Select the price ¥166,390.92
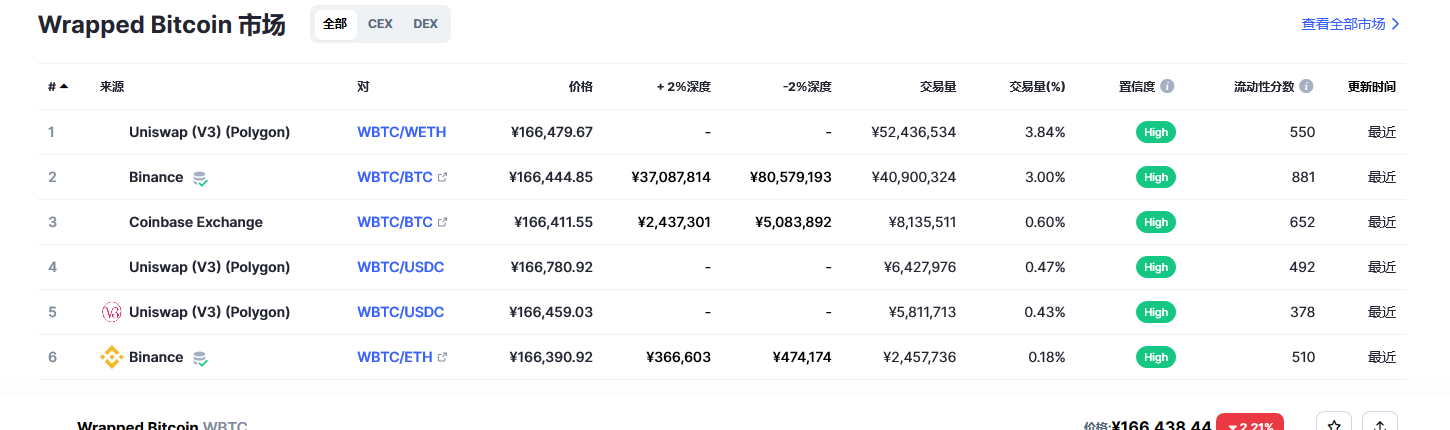Viewport: 1450px width, 430px height. pos(551,357)
